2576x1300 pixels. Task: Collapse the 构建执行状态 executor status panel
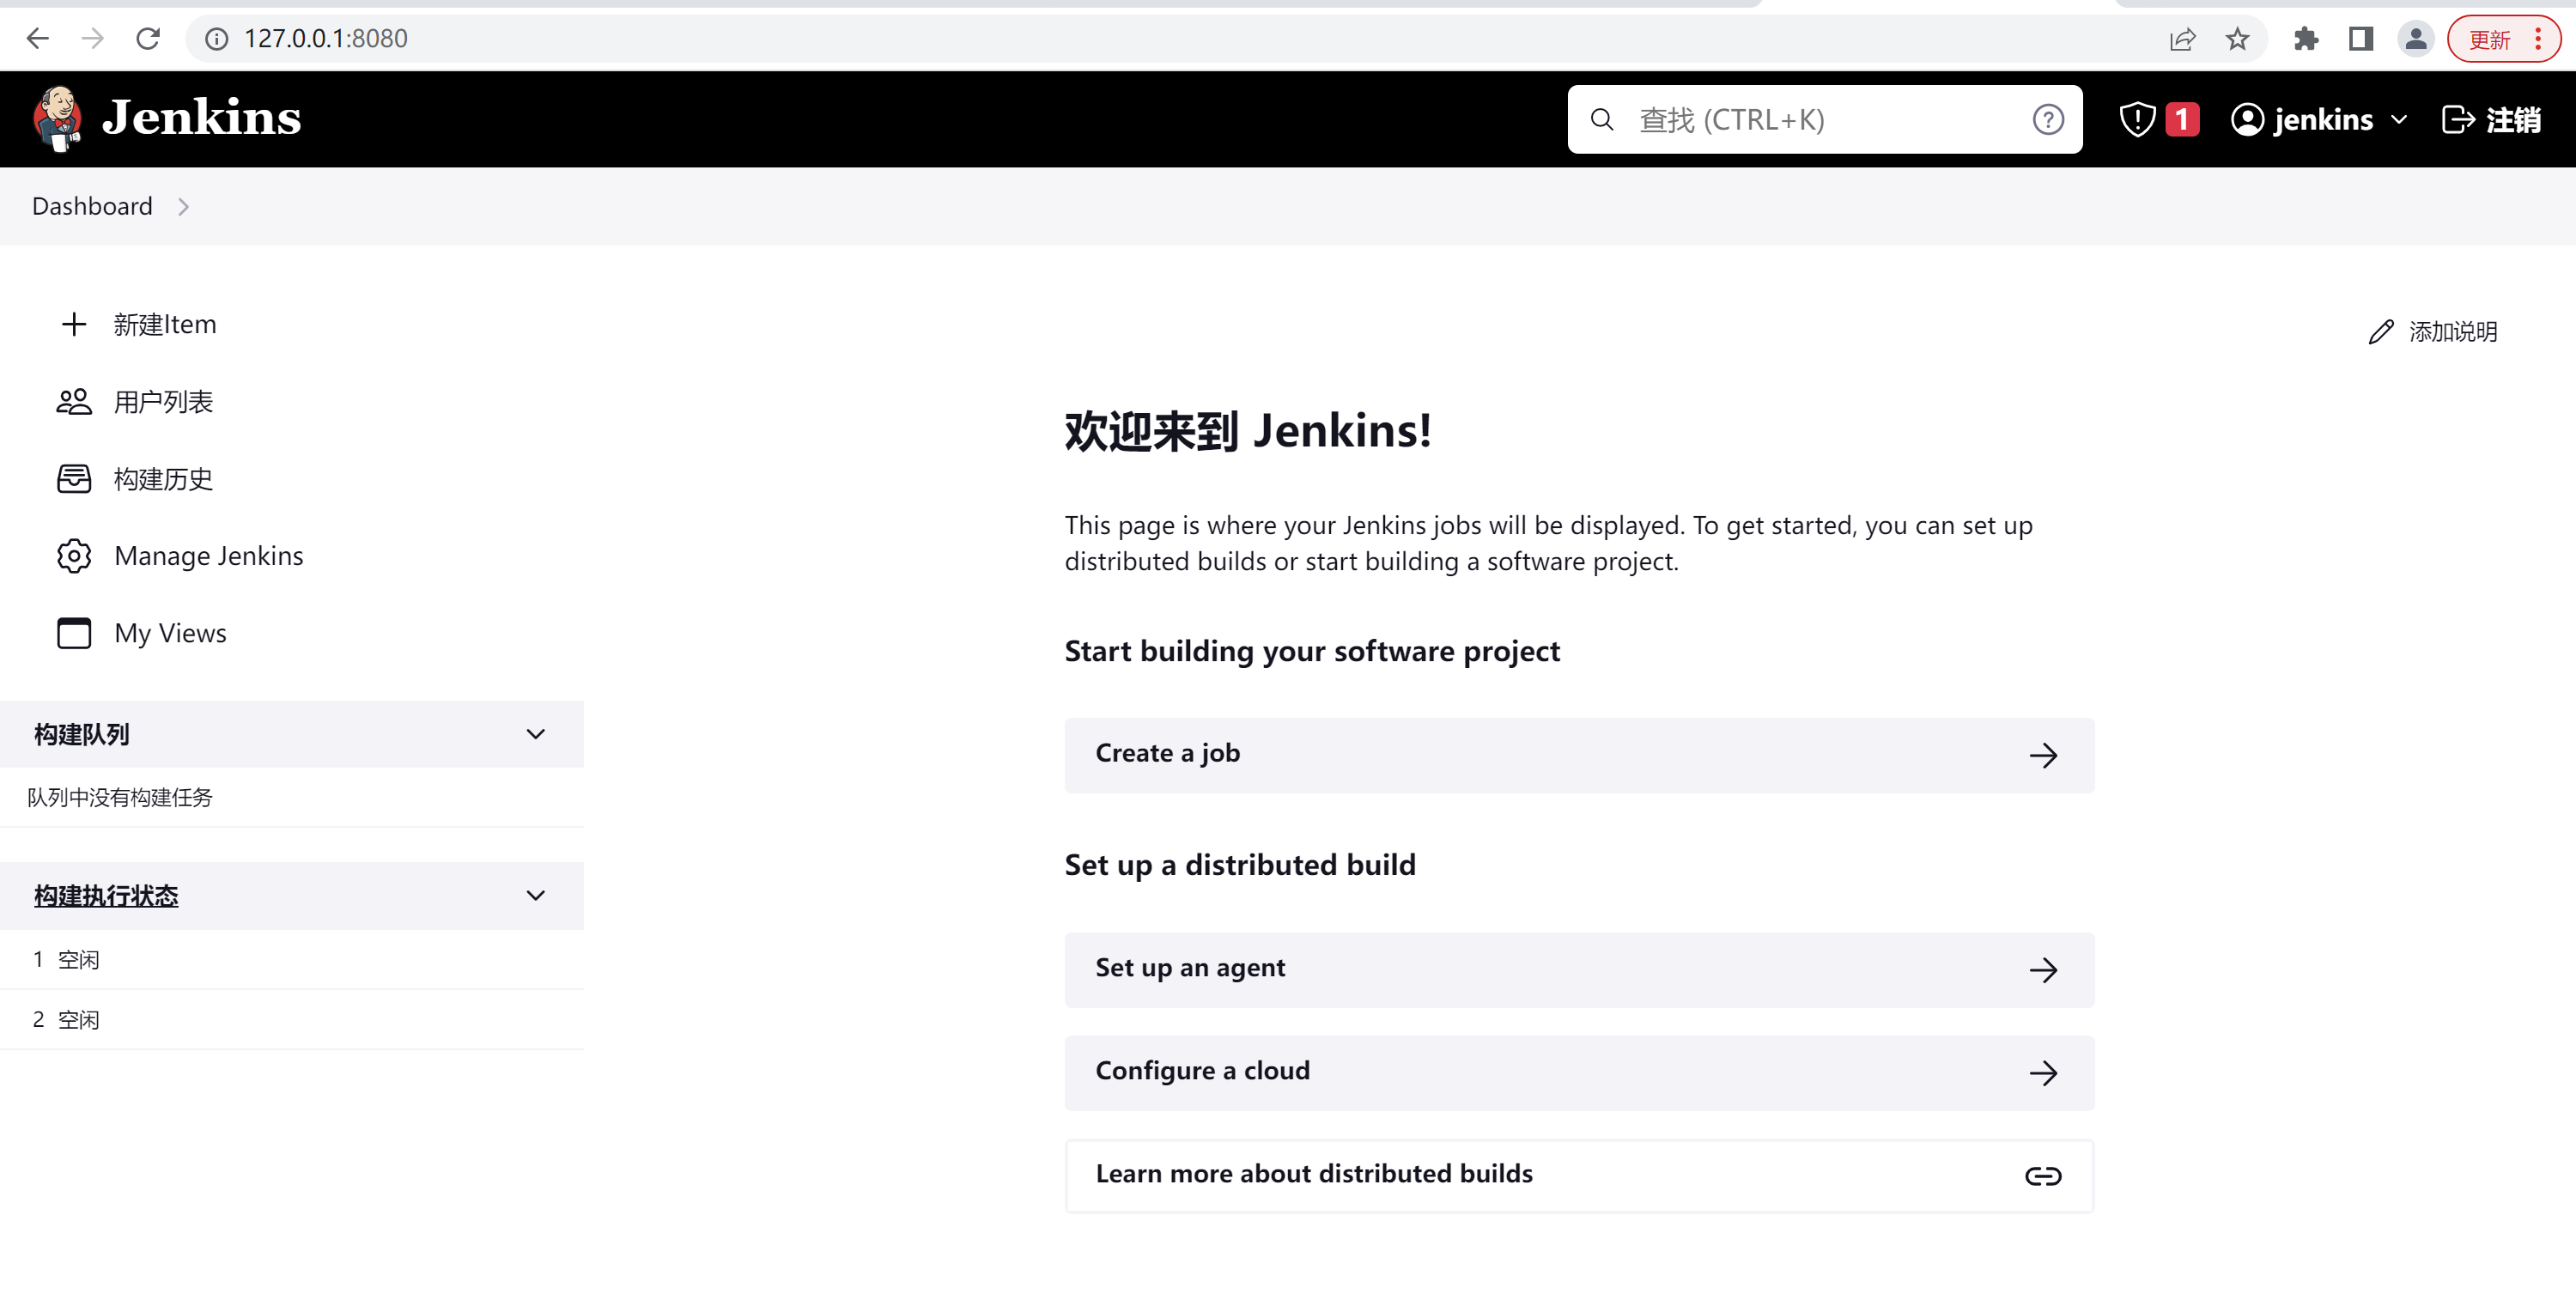point(536,895)
